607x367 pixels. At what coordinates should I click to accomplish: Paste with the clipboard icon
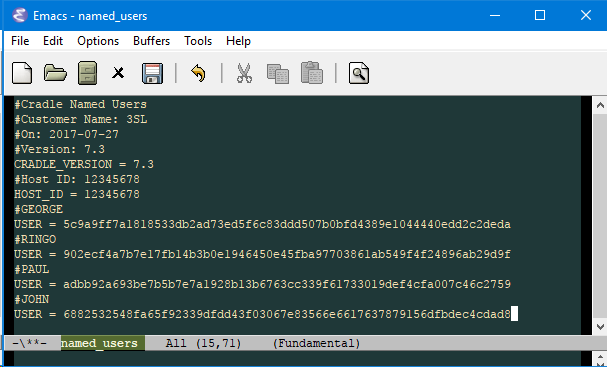[312, 72]
